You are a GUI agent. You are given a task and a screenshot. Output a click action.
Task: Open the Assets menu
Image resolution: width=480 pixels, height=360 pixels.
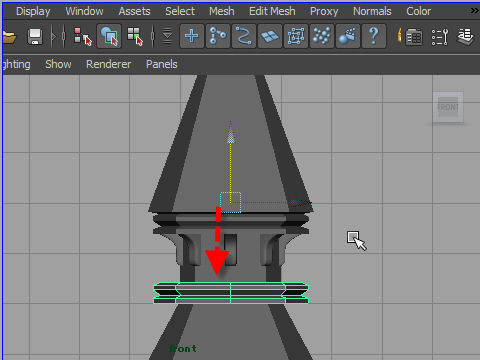(134, 11)
